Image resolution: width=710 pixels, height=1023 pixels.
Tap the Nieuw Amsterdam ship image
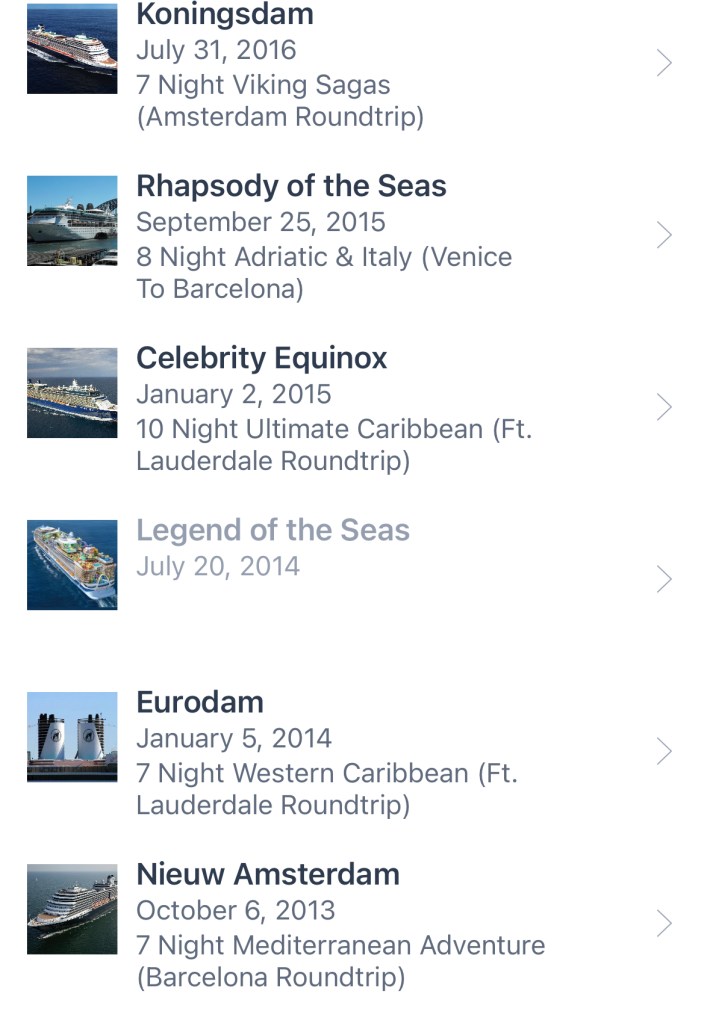pos(72,909)
